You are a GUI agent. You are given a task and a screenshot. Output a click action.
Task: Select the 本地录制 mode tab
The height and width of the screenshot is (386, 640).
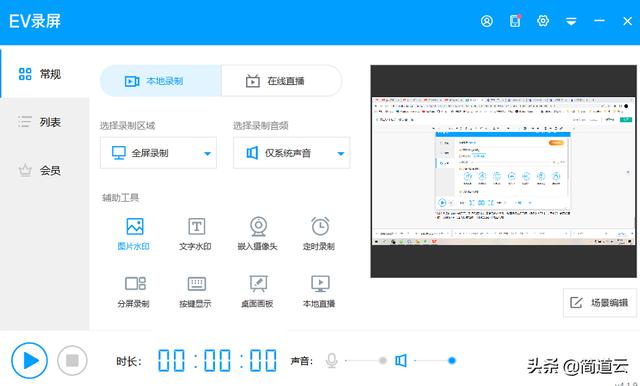[161, 81]
